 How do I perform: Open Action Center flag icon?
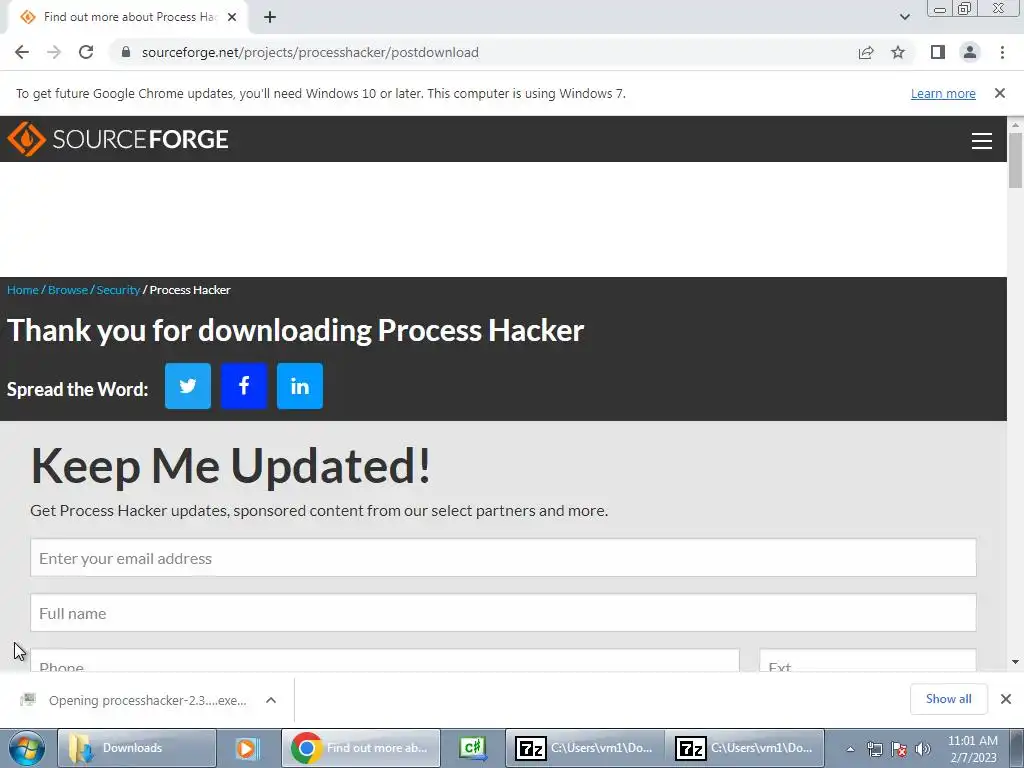pos(899,749)
